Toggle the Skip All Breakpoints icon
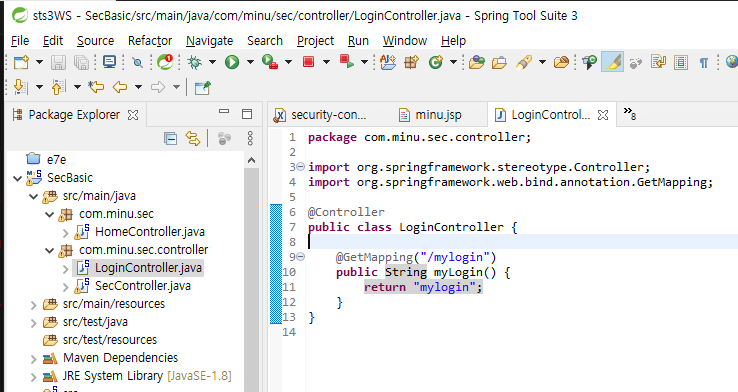This screenshot has width=738, height=392. click(137, 62)
